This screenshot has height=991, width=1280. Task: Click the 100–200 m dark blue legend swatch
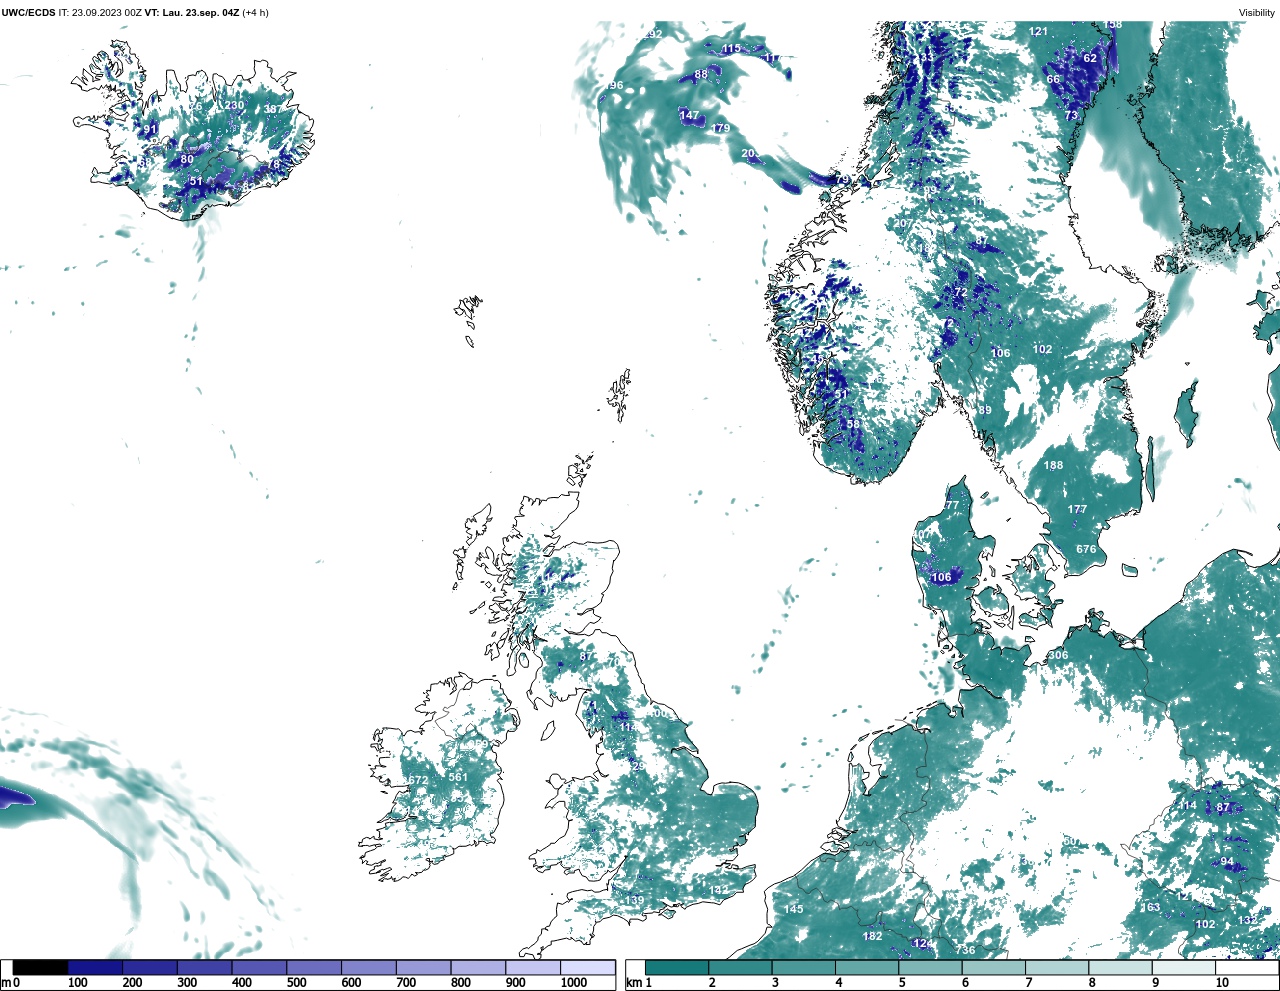[x=95, y=968]
